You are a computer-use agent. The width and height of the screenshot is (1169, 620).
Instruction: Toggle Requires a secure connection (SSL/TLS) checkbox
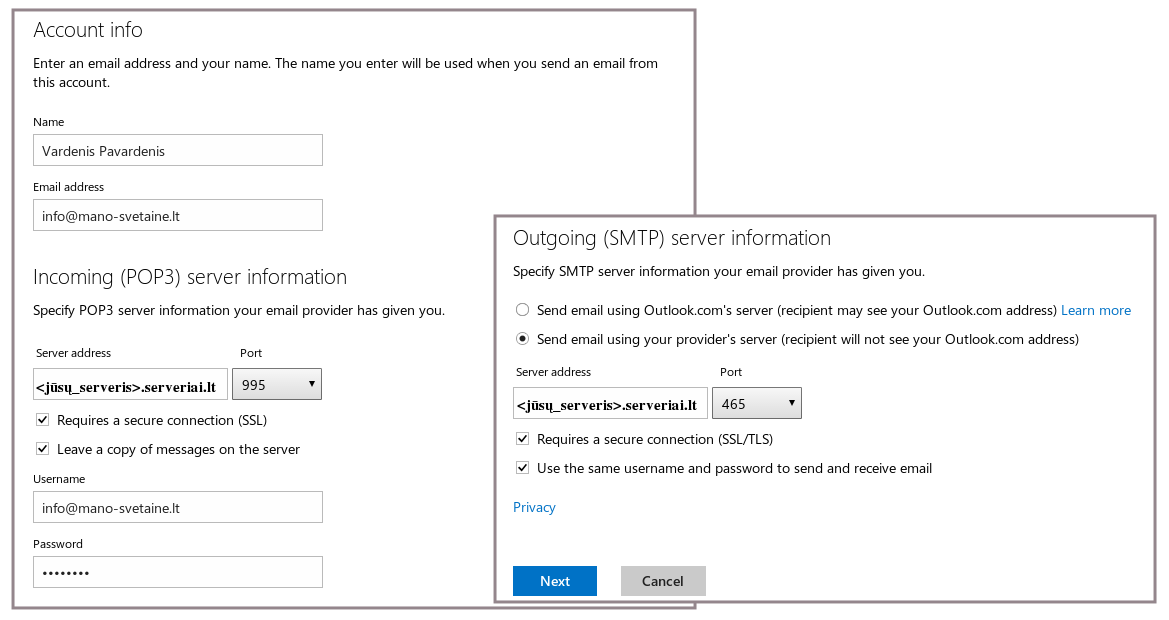tap(522, 439)
